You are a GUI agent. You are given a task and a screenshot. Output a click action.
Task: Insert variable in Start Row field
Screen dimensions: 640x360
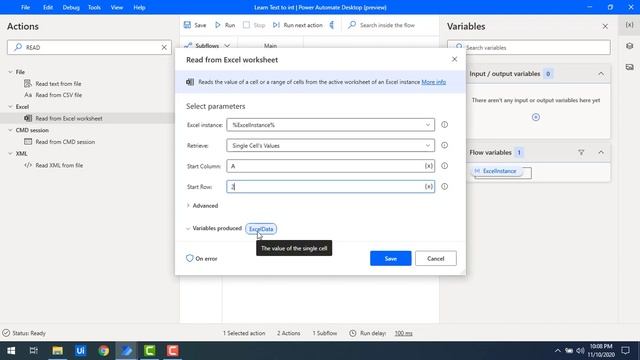click(x=429, y=187)
